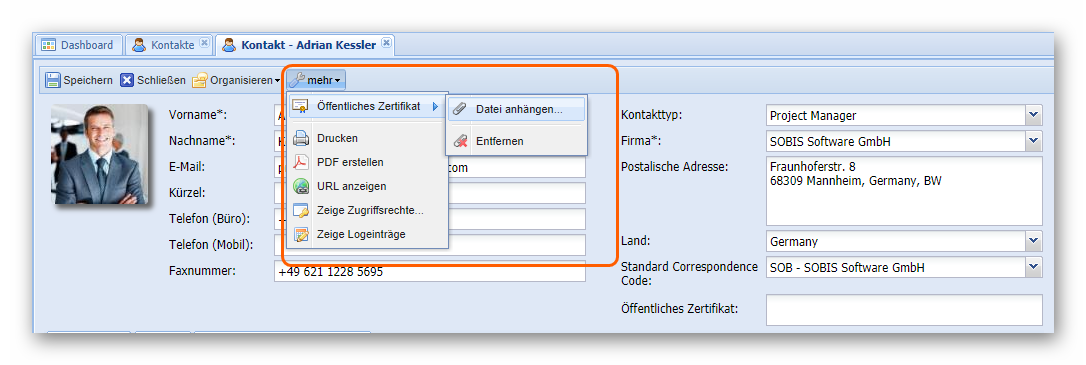Click the Datei anhängen paperclip icon
Image resolution: width=1086 pixels, height=365 pixels.
click(x=460, y=109)
